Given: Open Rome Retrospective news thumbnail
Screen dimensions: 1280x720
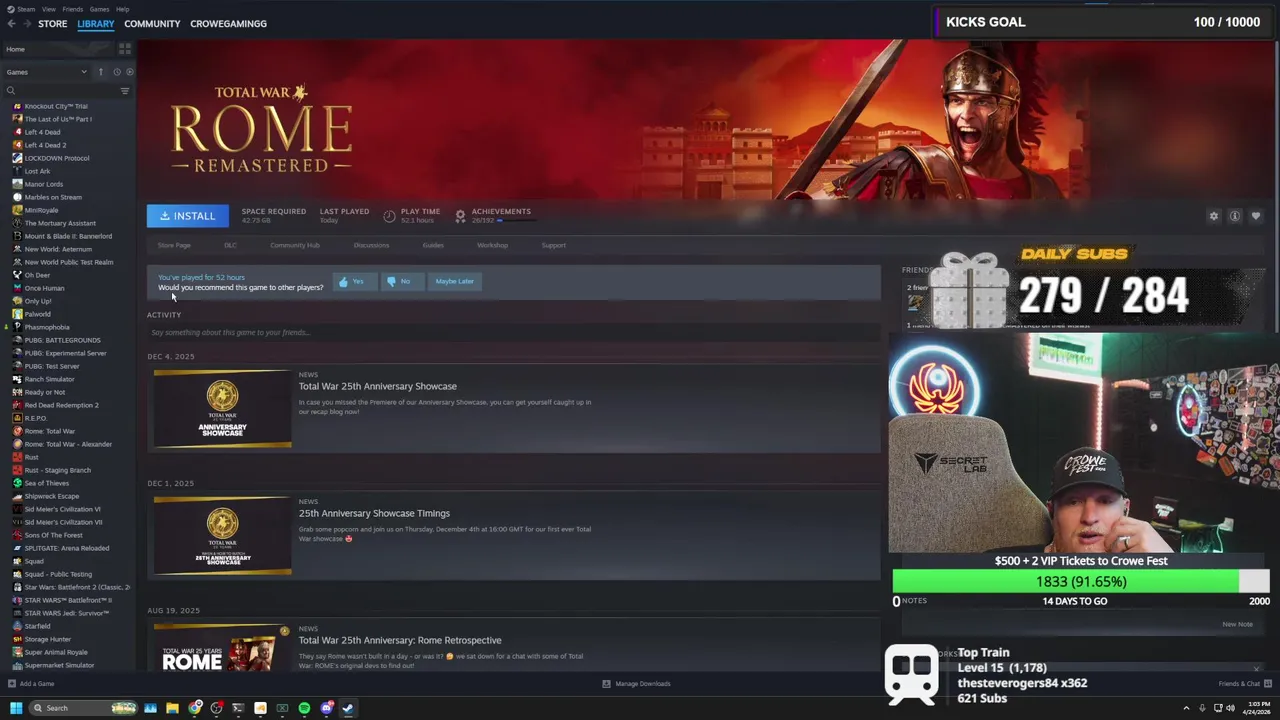Looking at the screenshot, I should coord(222,647).
